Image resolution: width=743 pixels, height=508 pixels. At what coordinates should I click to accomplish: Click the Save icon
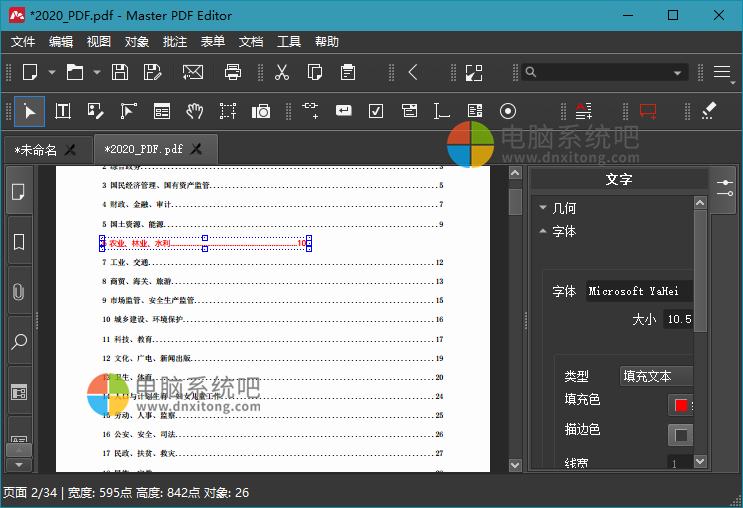pos(120,73)
